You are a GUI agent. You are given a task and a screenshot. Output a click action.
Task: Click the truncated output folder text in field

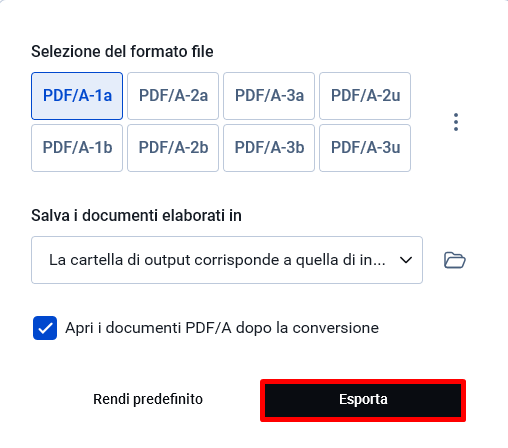point(217,260)
